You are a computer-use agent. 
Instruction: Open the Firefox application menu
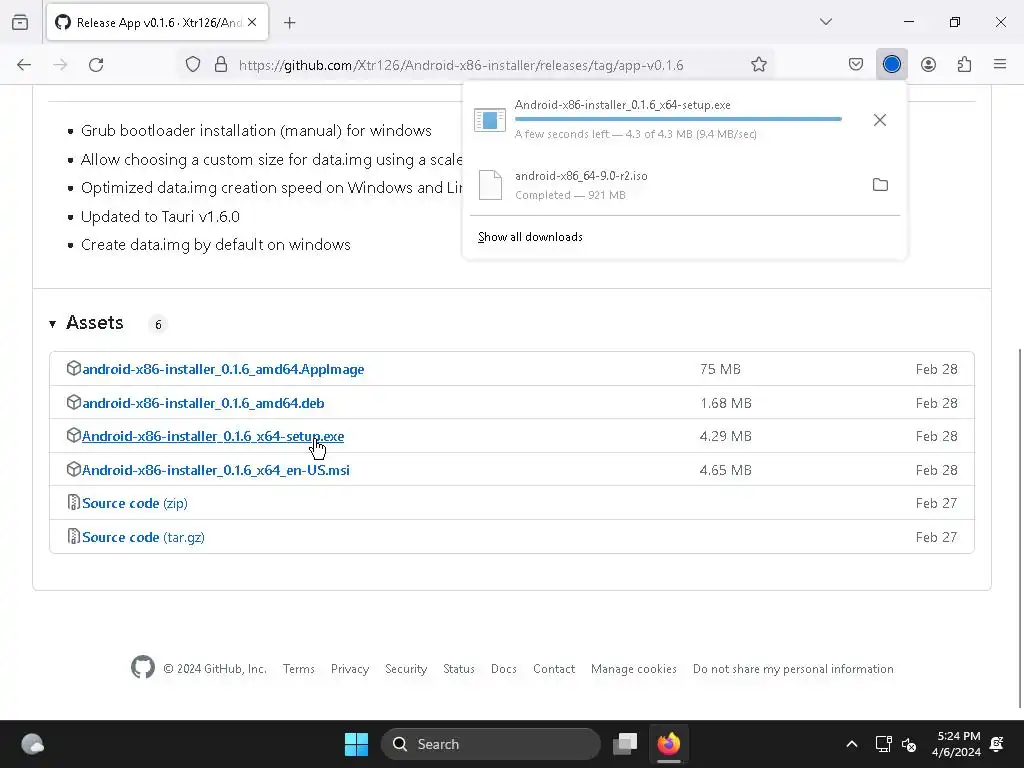(1000, 65)
